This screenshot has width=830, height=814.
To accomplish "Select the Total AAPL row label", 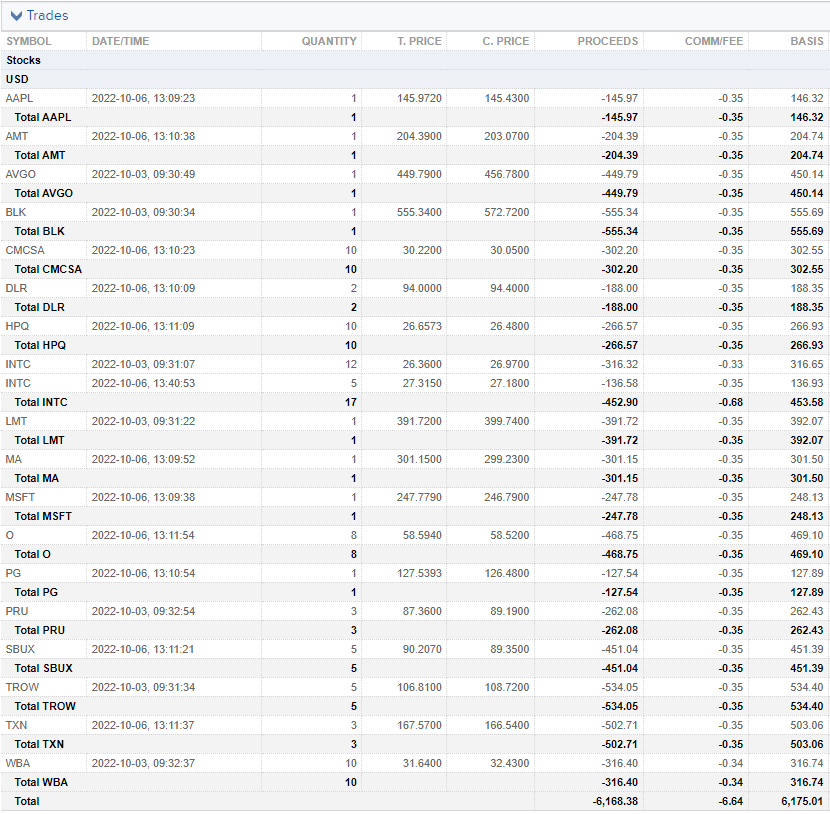I will (x=43, y=117).
